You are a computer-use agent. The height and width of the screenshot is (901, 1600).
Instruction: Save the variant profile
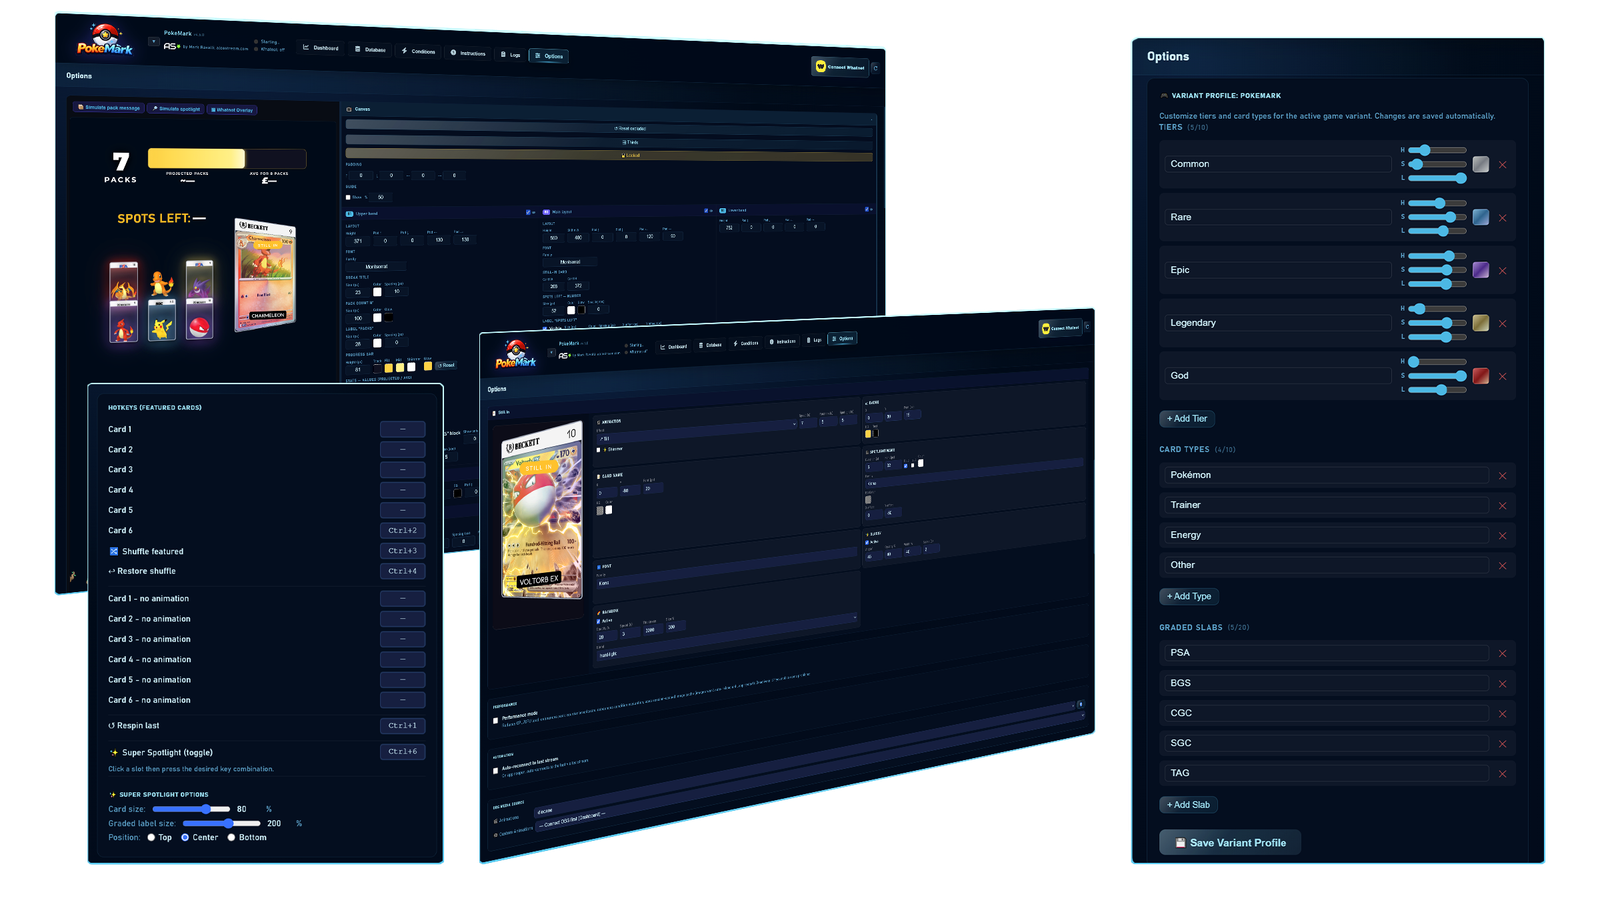coord(1230,843)
